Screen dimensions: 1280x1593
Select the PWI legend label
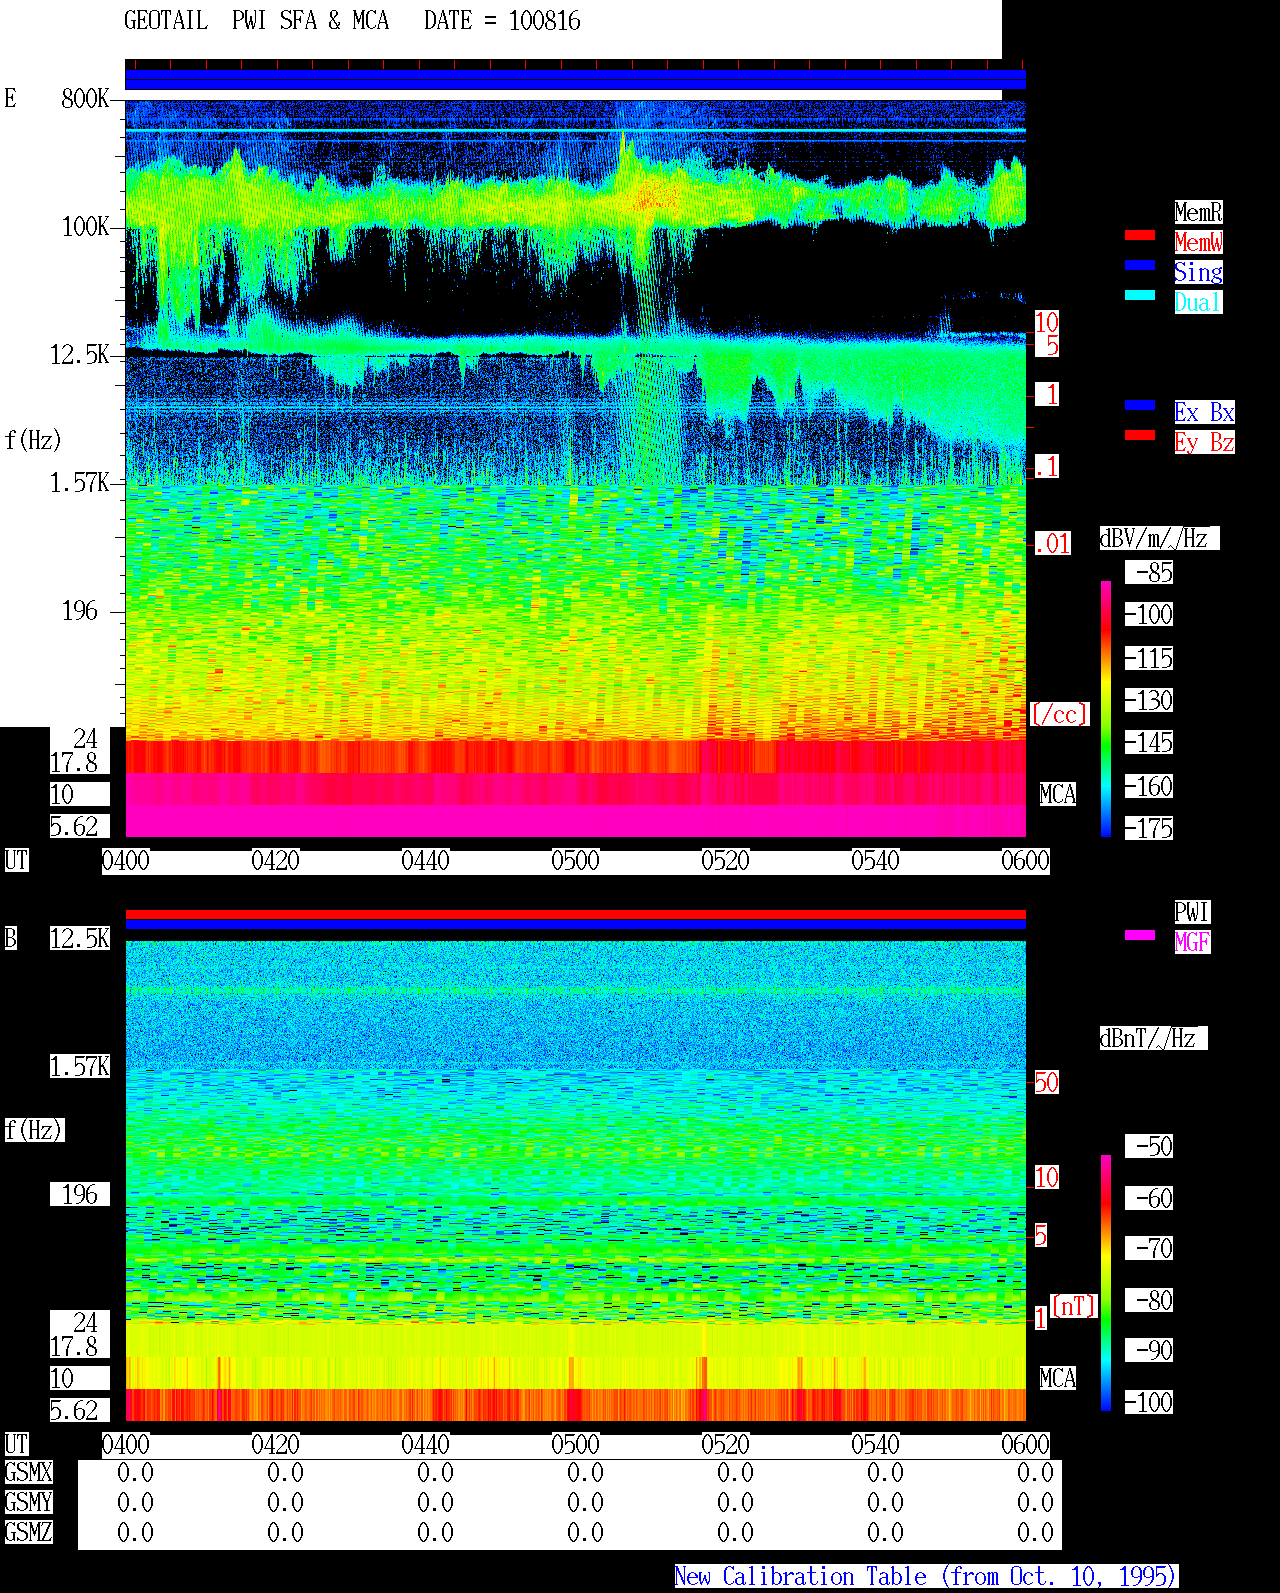point(1192,912)
